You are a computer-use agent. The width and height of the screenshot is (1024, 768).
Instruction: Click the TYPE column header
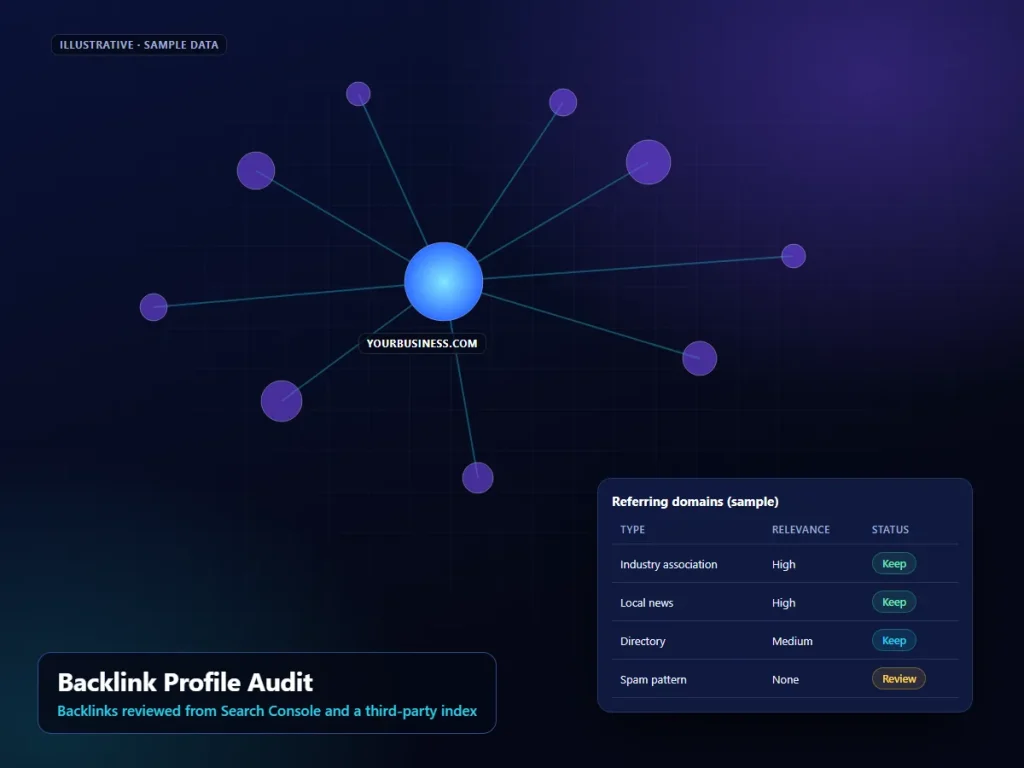pyautogui.click(x=632, y=530)
